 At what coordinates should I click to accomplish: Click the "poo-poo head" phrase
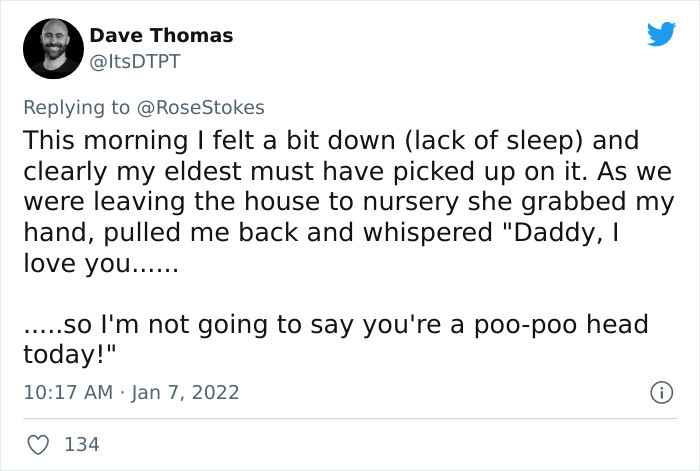click(576, 325)
